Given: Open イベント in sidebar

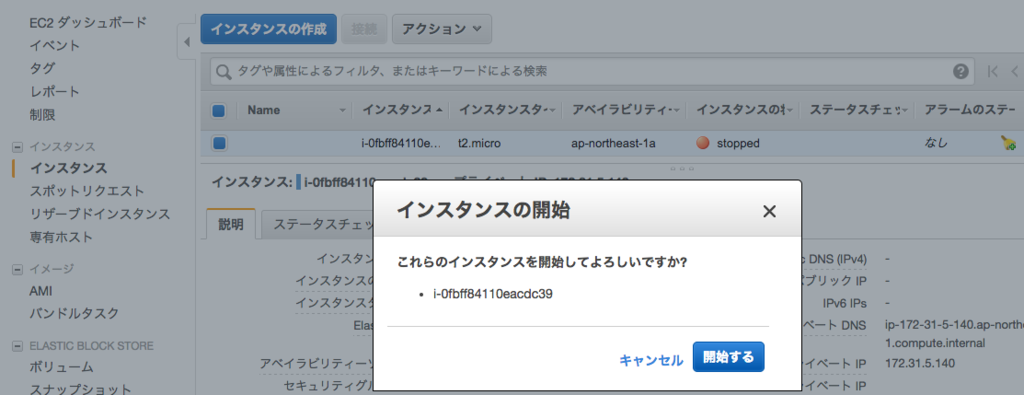Looking at the screenshot, I should click(55, 45).
